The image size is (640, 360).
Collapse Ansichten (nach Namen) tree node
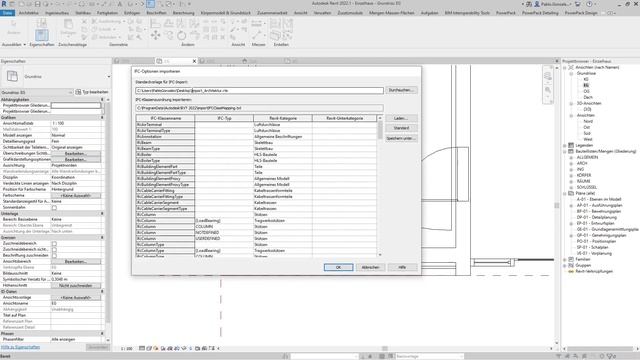click(x=565, y=67)
